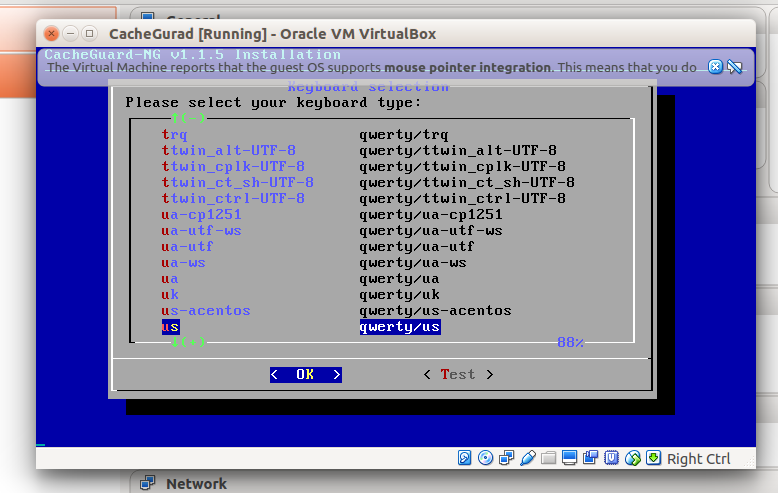The image size is (778, 493).
Task: Dismiss the mouse integration notification with X icon
Action: [x=715, y=66]
